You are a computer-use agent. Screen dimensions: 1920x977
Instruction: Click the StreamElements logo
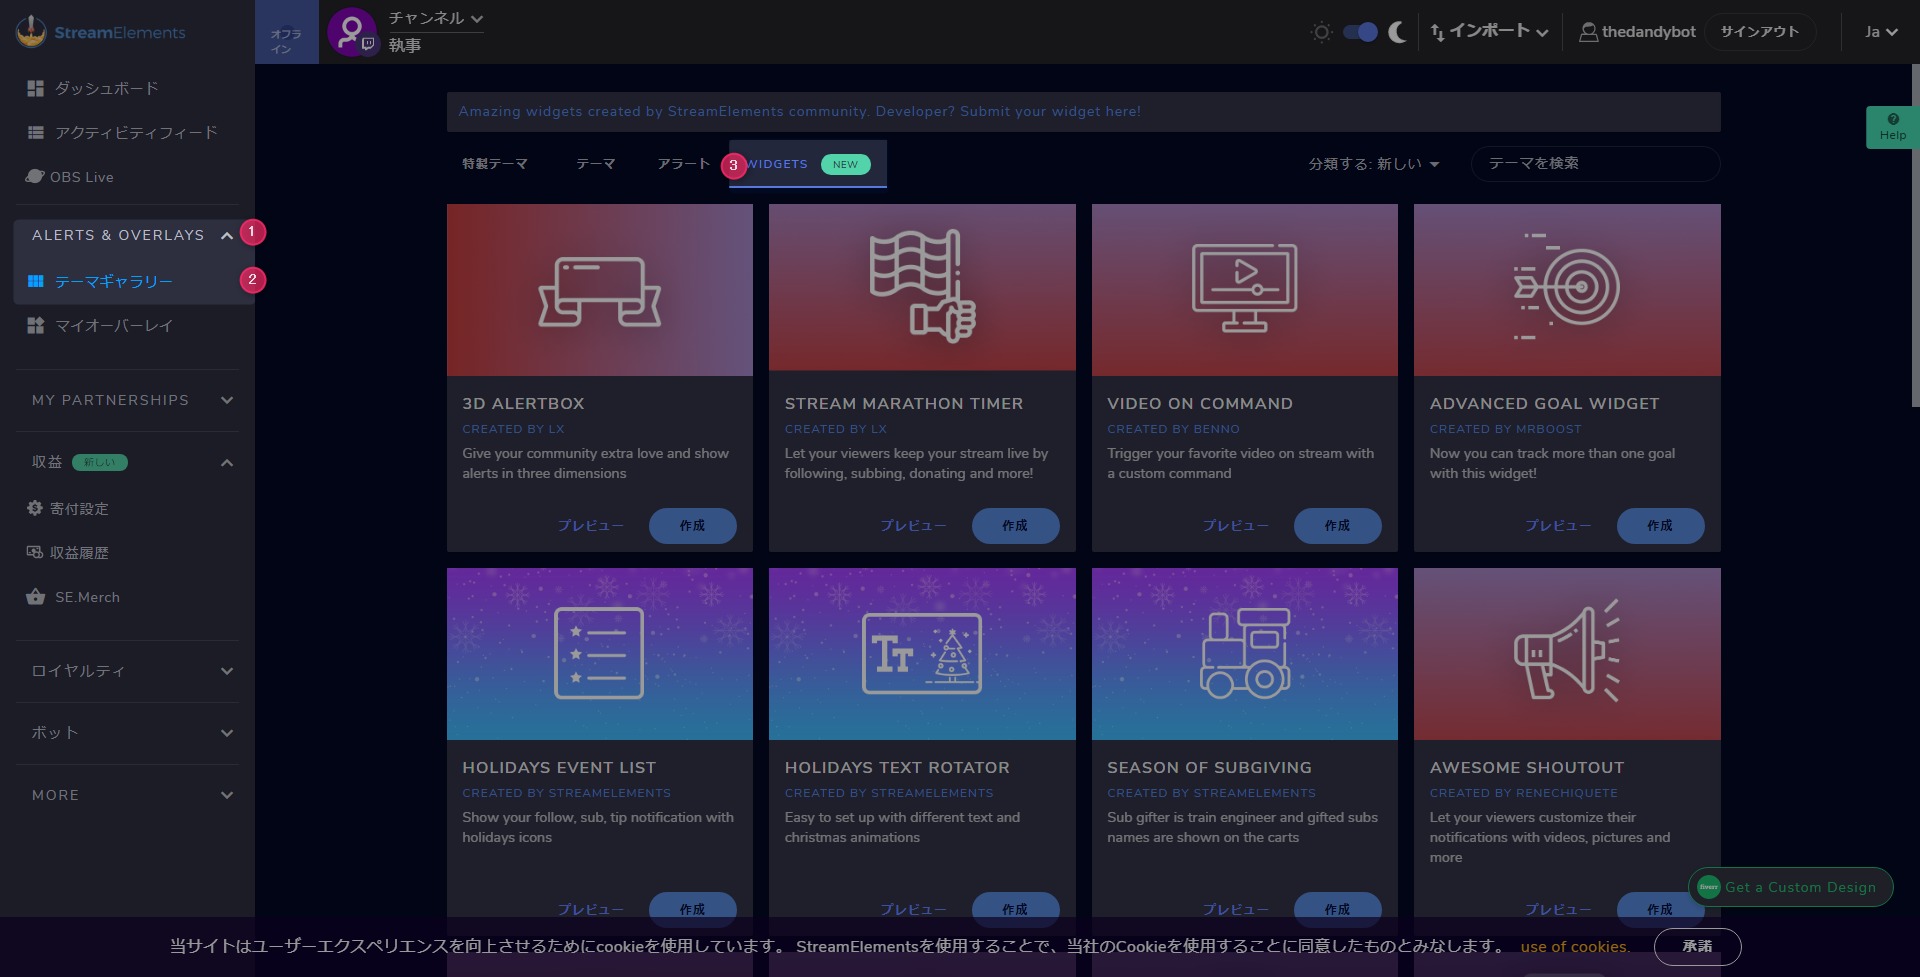click(101, 32)
